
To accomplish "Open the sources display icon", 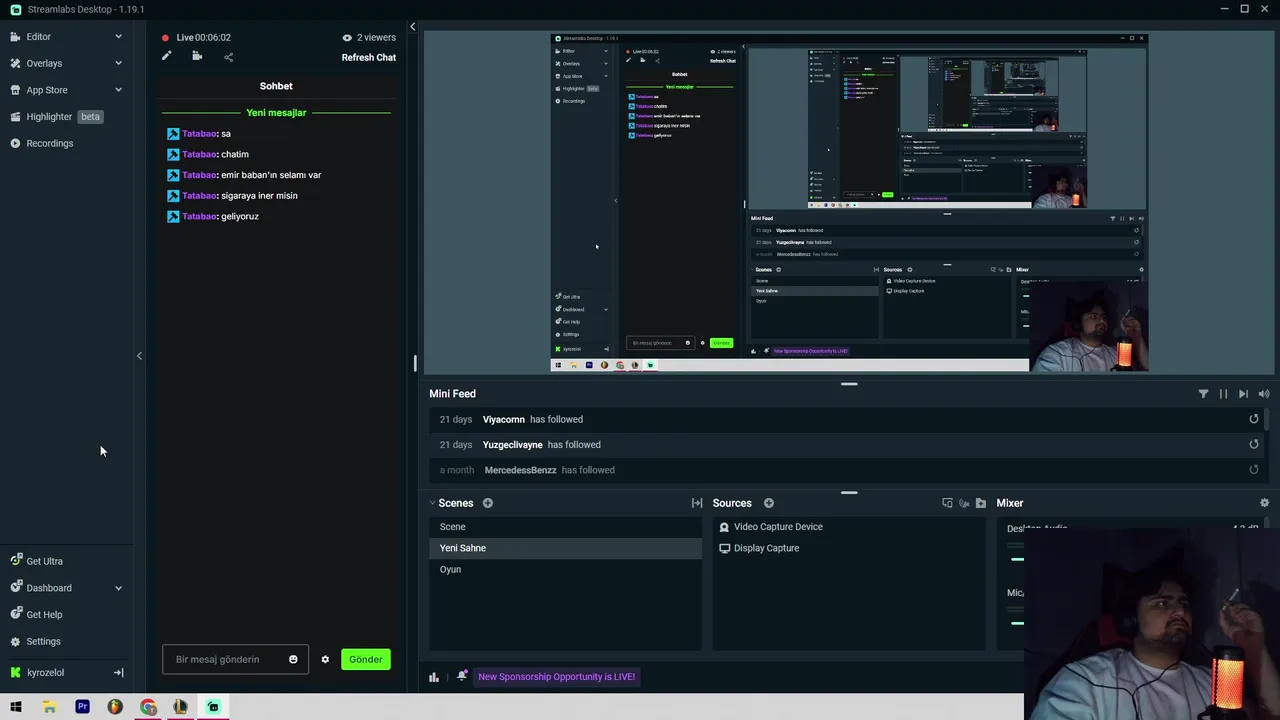I will (x=947, y=503).
